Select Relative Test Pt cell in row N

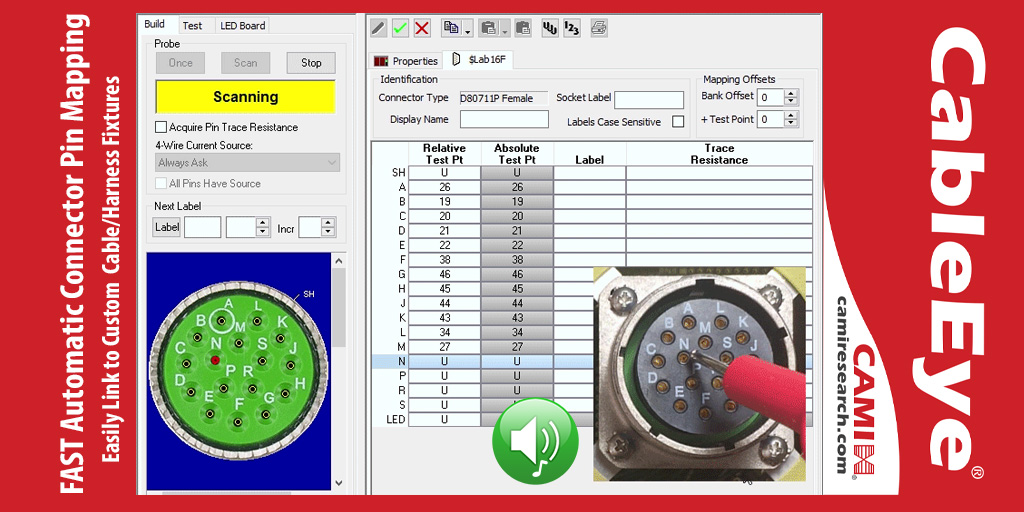444,361
